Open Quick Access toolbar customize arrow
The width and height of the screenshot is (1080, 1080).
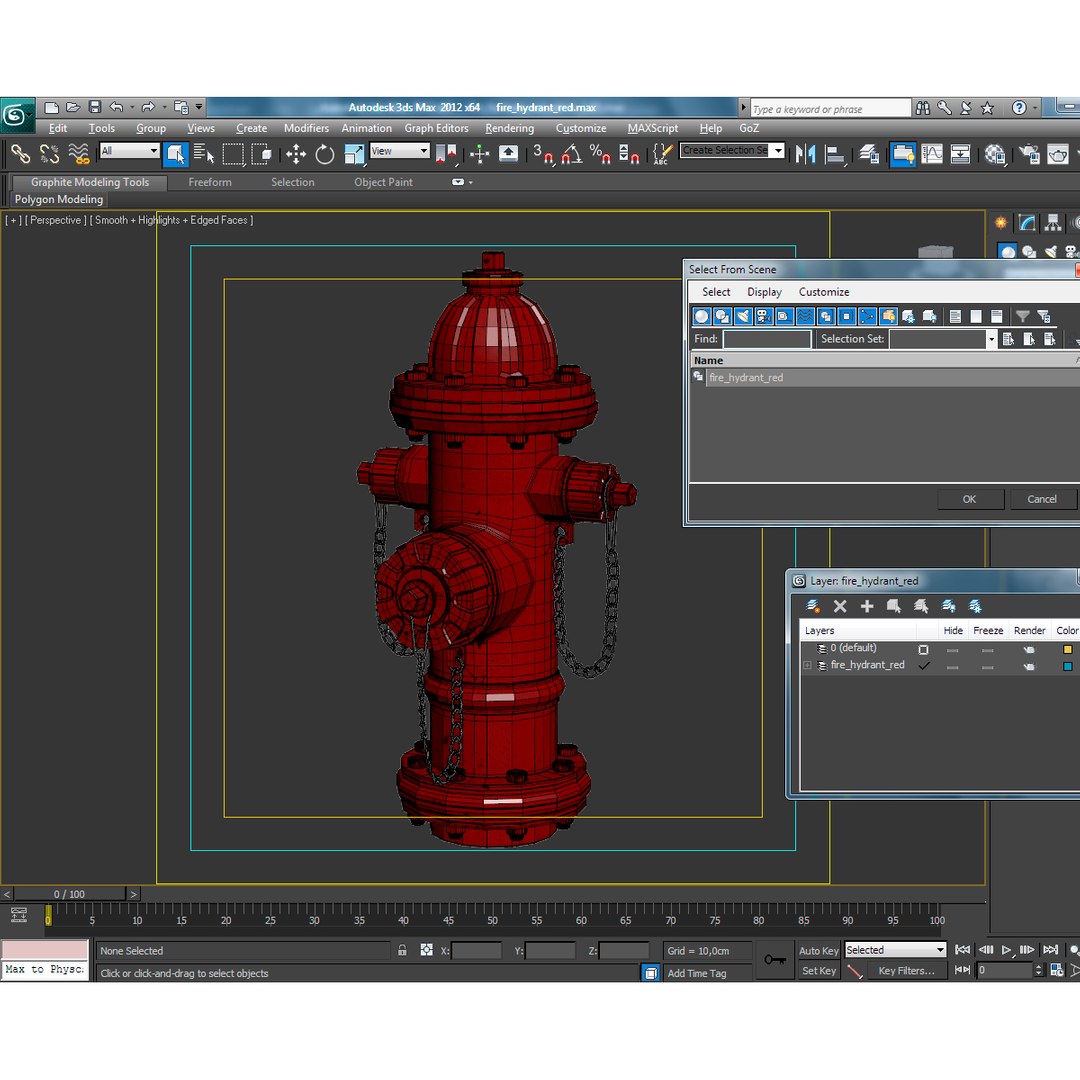pos(198,107)
